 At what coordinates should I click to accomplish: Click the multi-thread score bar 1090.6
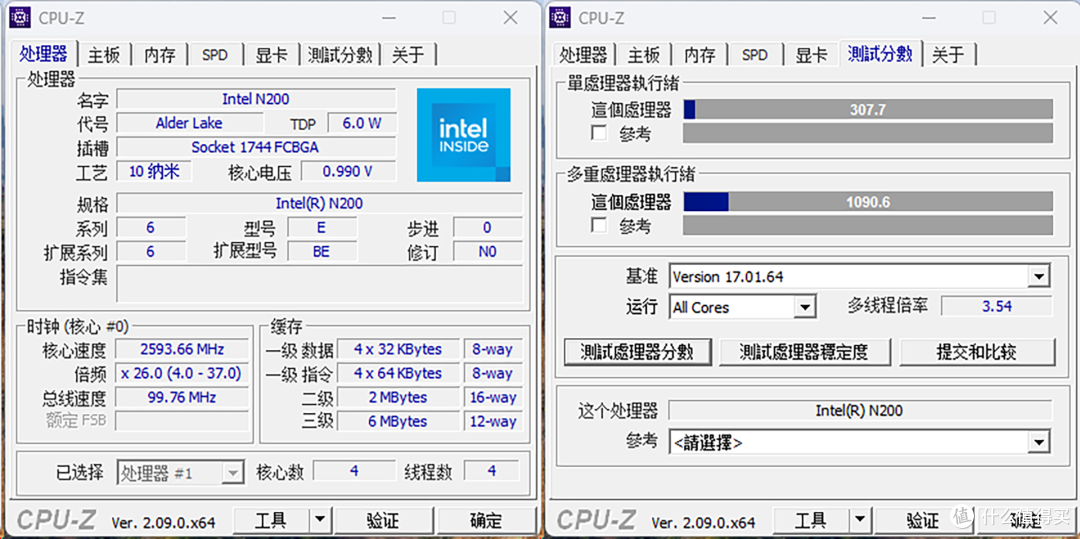[x=868, y=202]
